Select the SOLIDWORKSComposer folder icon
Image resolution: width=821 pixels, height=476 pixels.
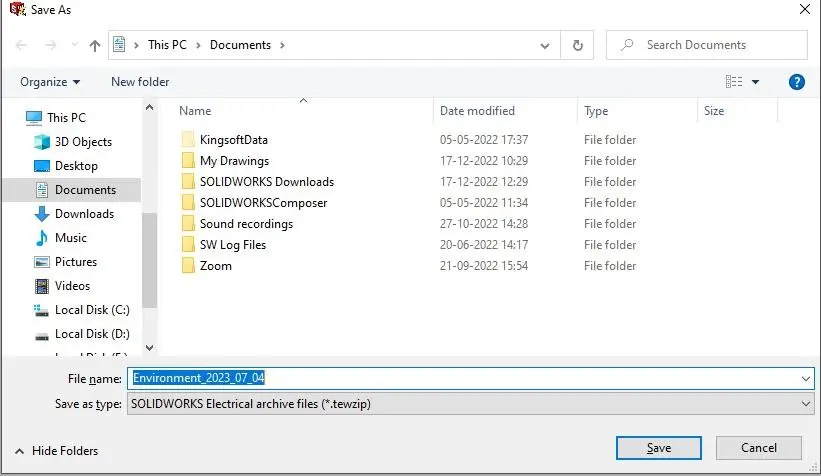click(x=188, y=203)
